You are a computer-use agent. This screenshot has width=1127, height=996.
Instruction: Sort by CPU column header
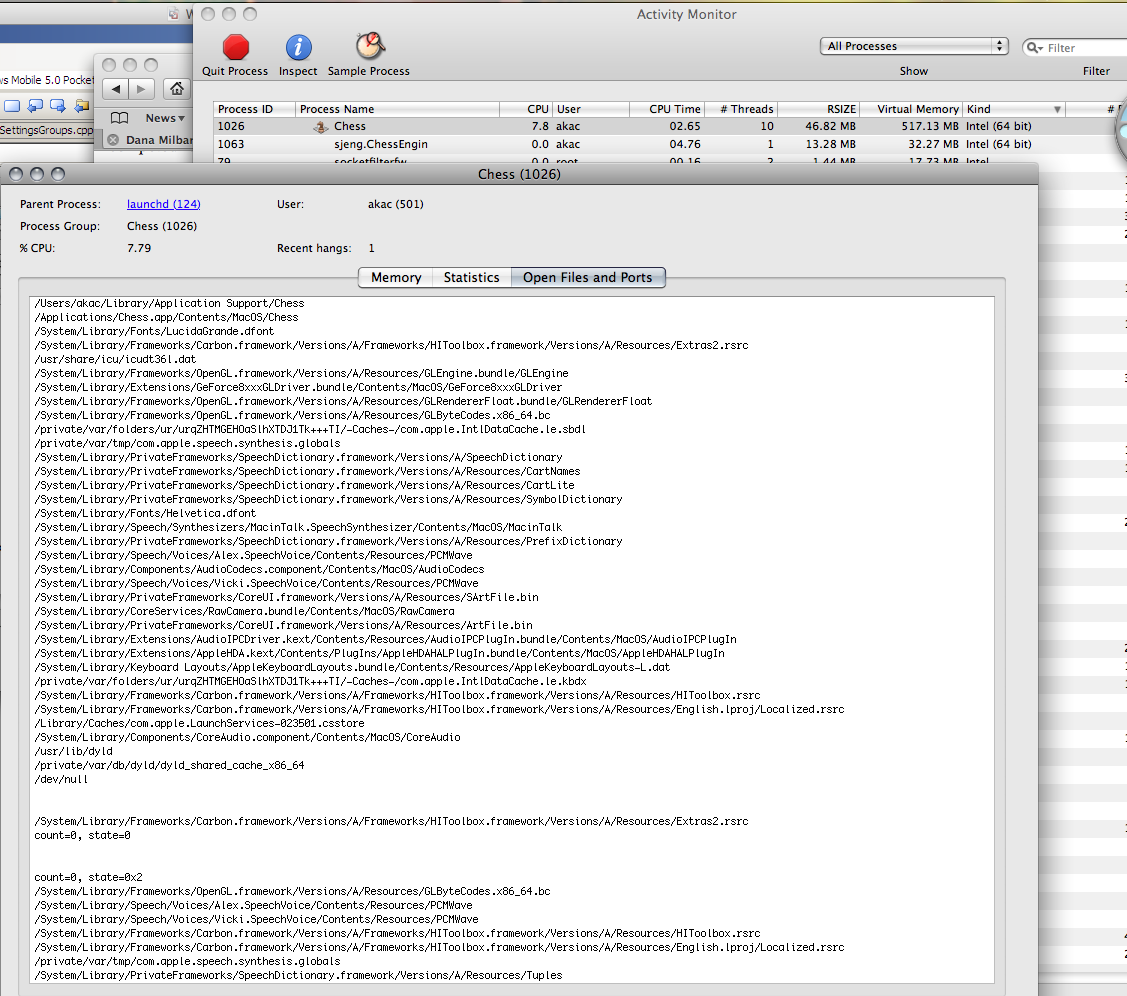526,109
